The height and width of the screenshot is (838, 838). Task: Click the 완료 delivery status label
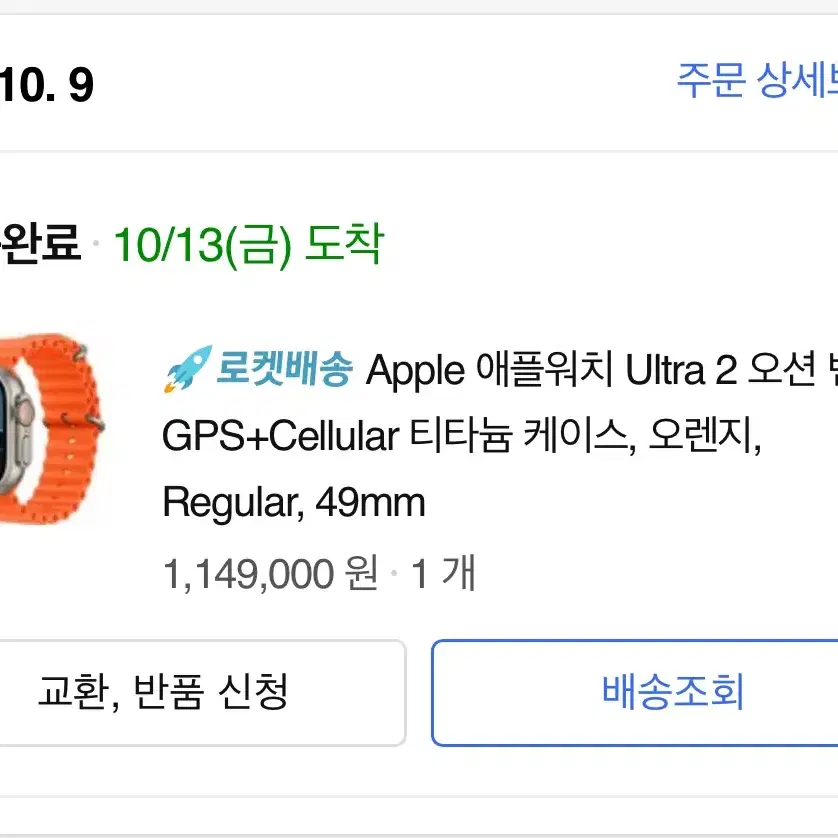41,243
